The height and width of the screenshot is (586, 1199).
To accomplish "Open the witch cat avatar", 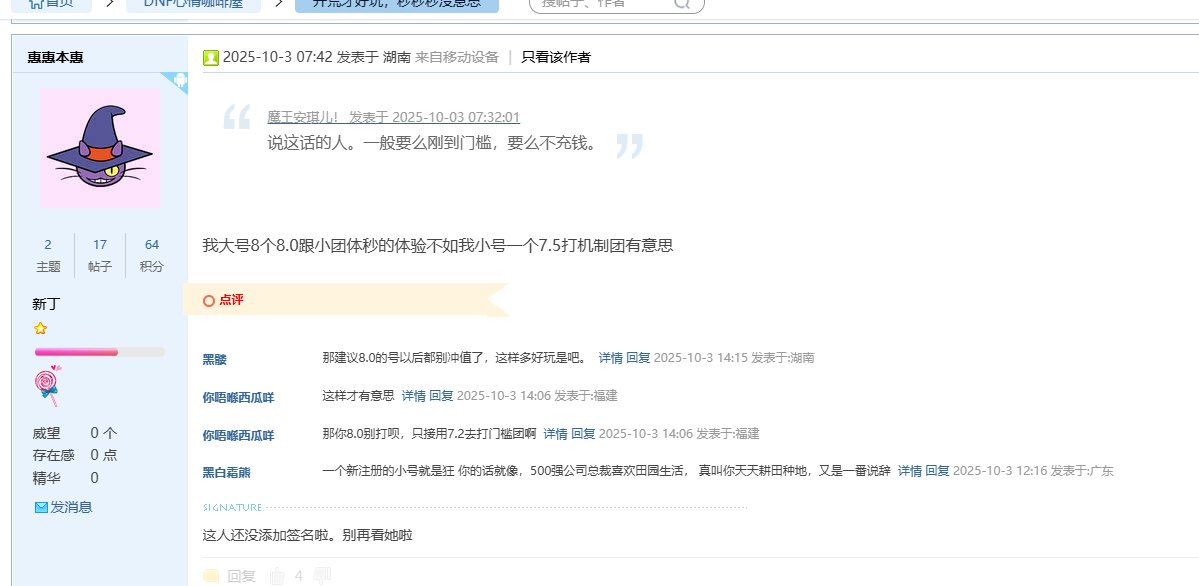I will [x=99, y=147].
